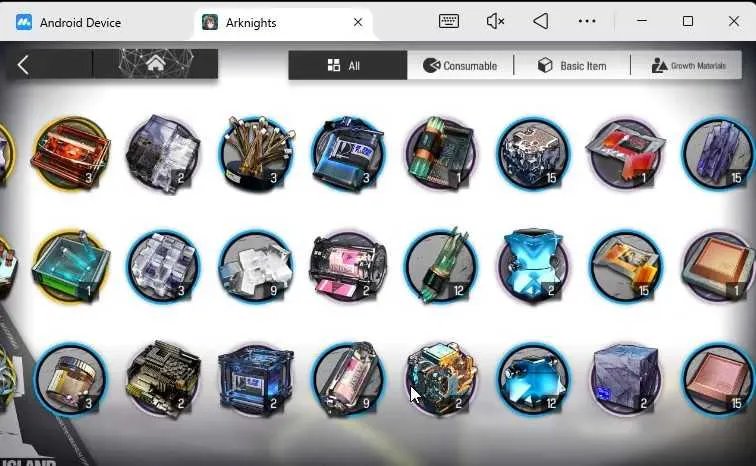The image size is (756, 466).
Task: Select the grey stone cube item count 2
Action: pyautogui.click(x=626, y=379)
